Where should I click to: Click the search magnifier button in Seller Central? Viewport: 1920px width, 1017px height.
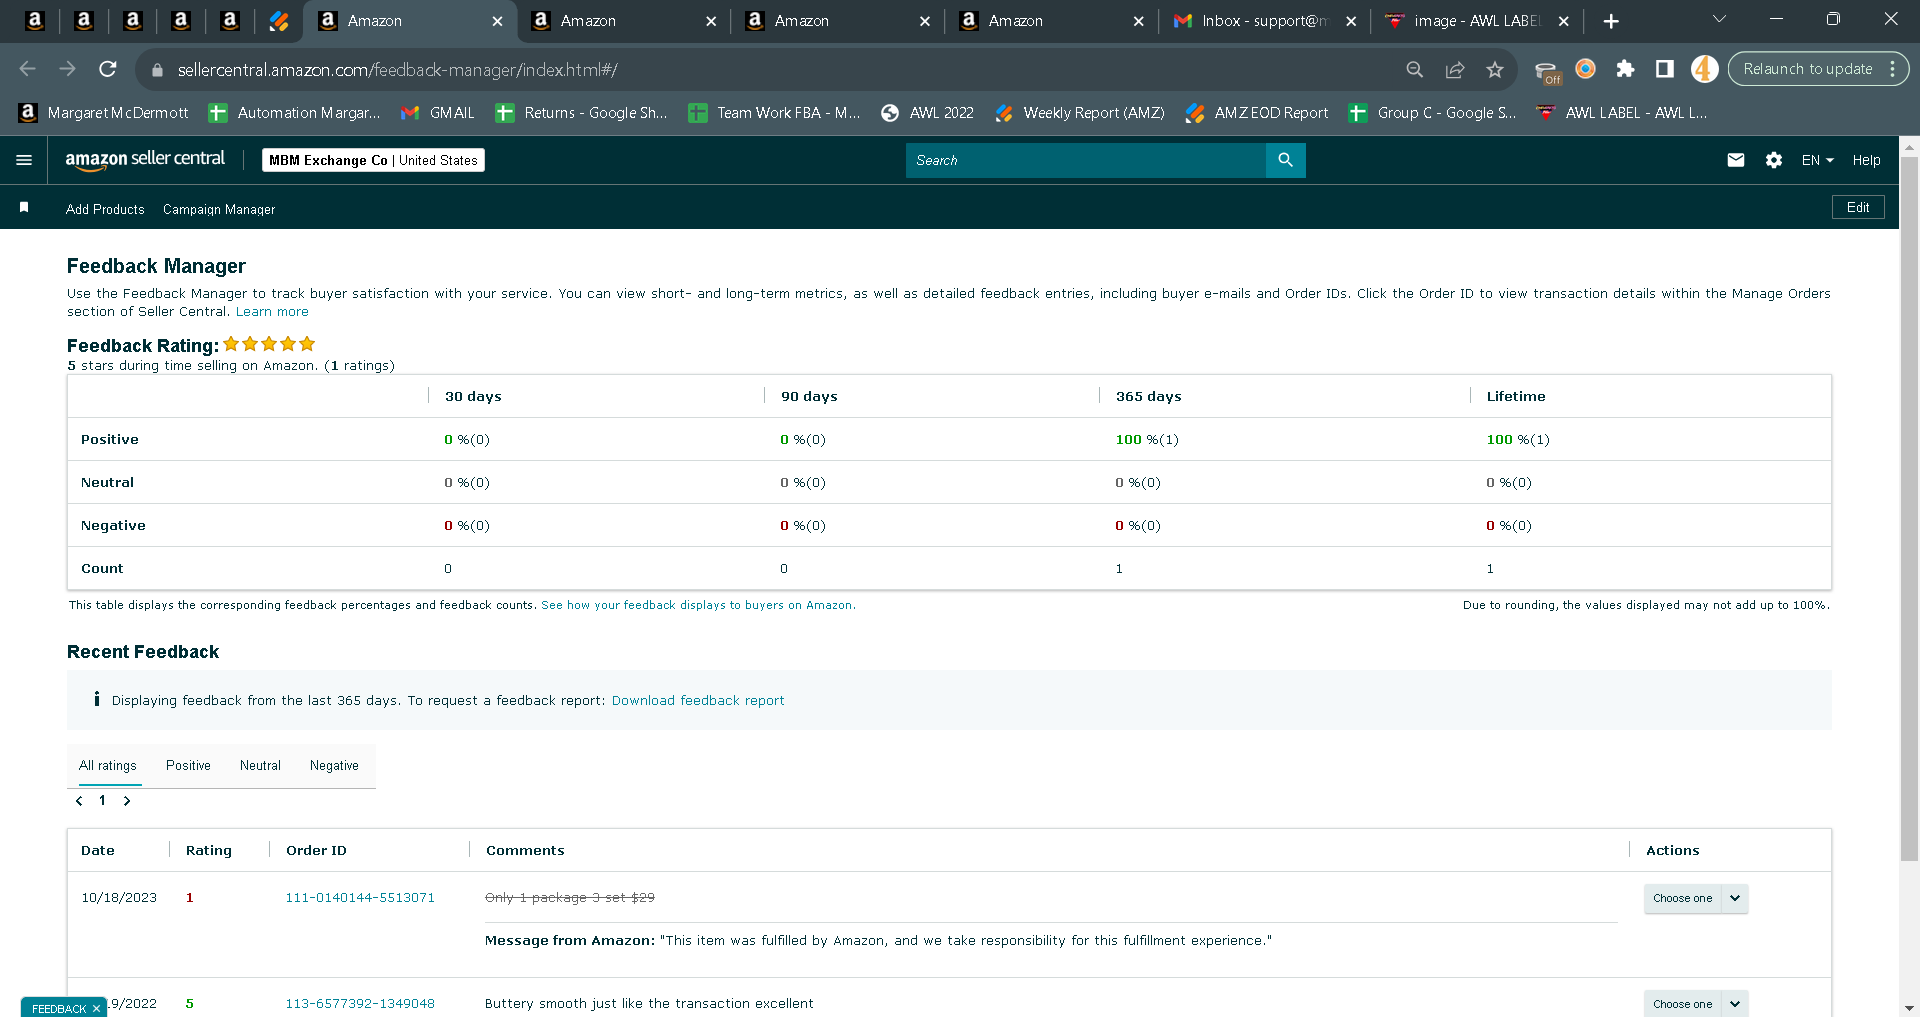[1285, 160]
